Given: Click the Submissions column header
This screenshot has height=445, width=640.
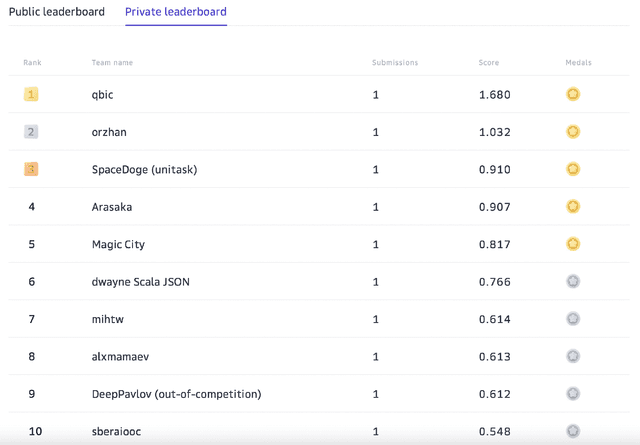Looking at the screenshot, I should click(x=395, y=63).
